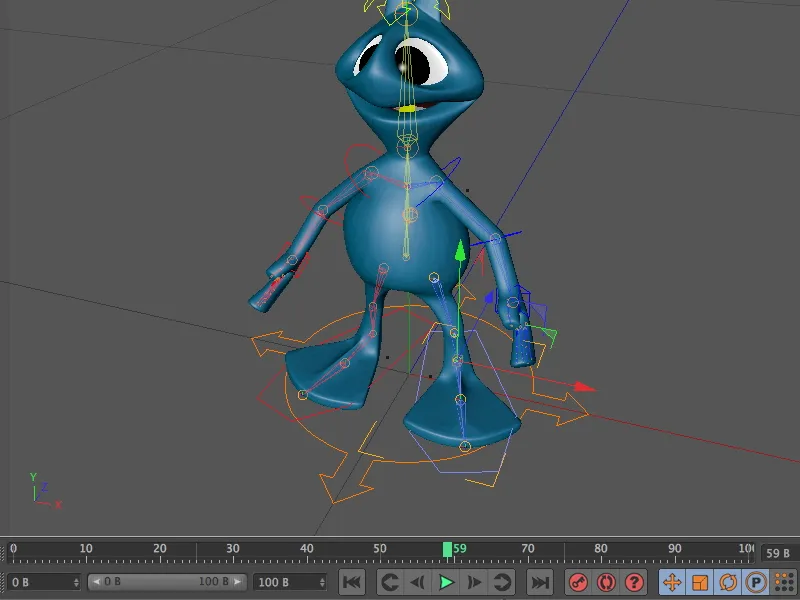Viewport: 800px width, 600px height.
Task: Click the start time stepper arrows
Action: [76, 580]
